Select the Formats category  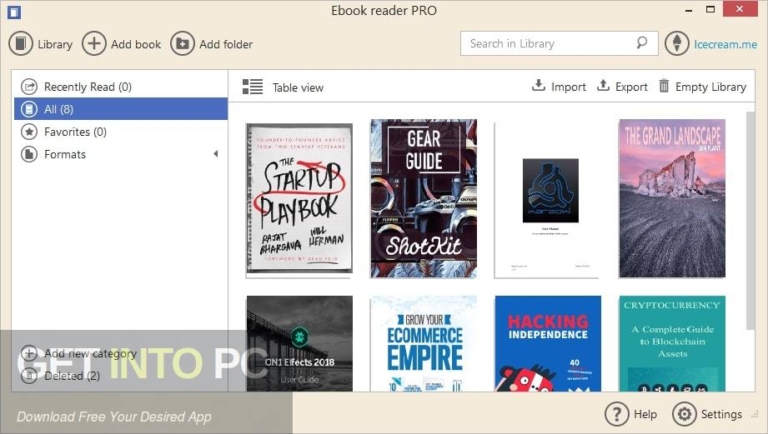(121, 154)
